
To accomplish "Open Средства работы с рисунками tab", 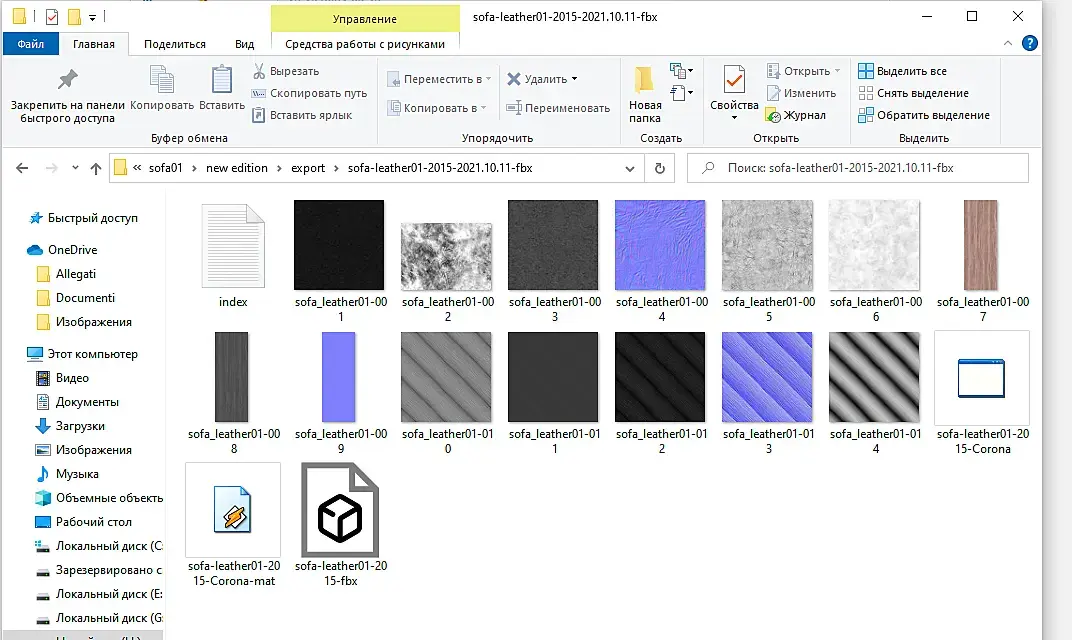I will [364, 44].
